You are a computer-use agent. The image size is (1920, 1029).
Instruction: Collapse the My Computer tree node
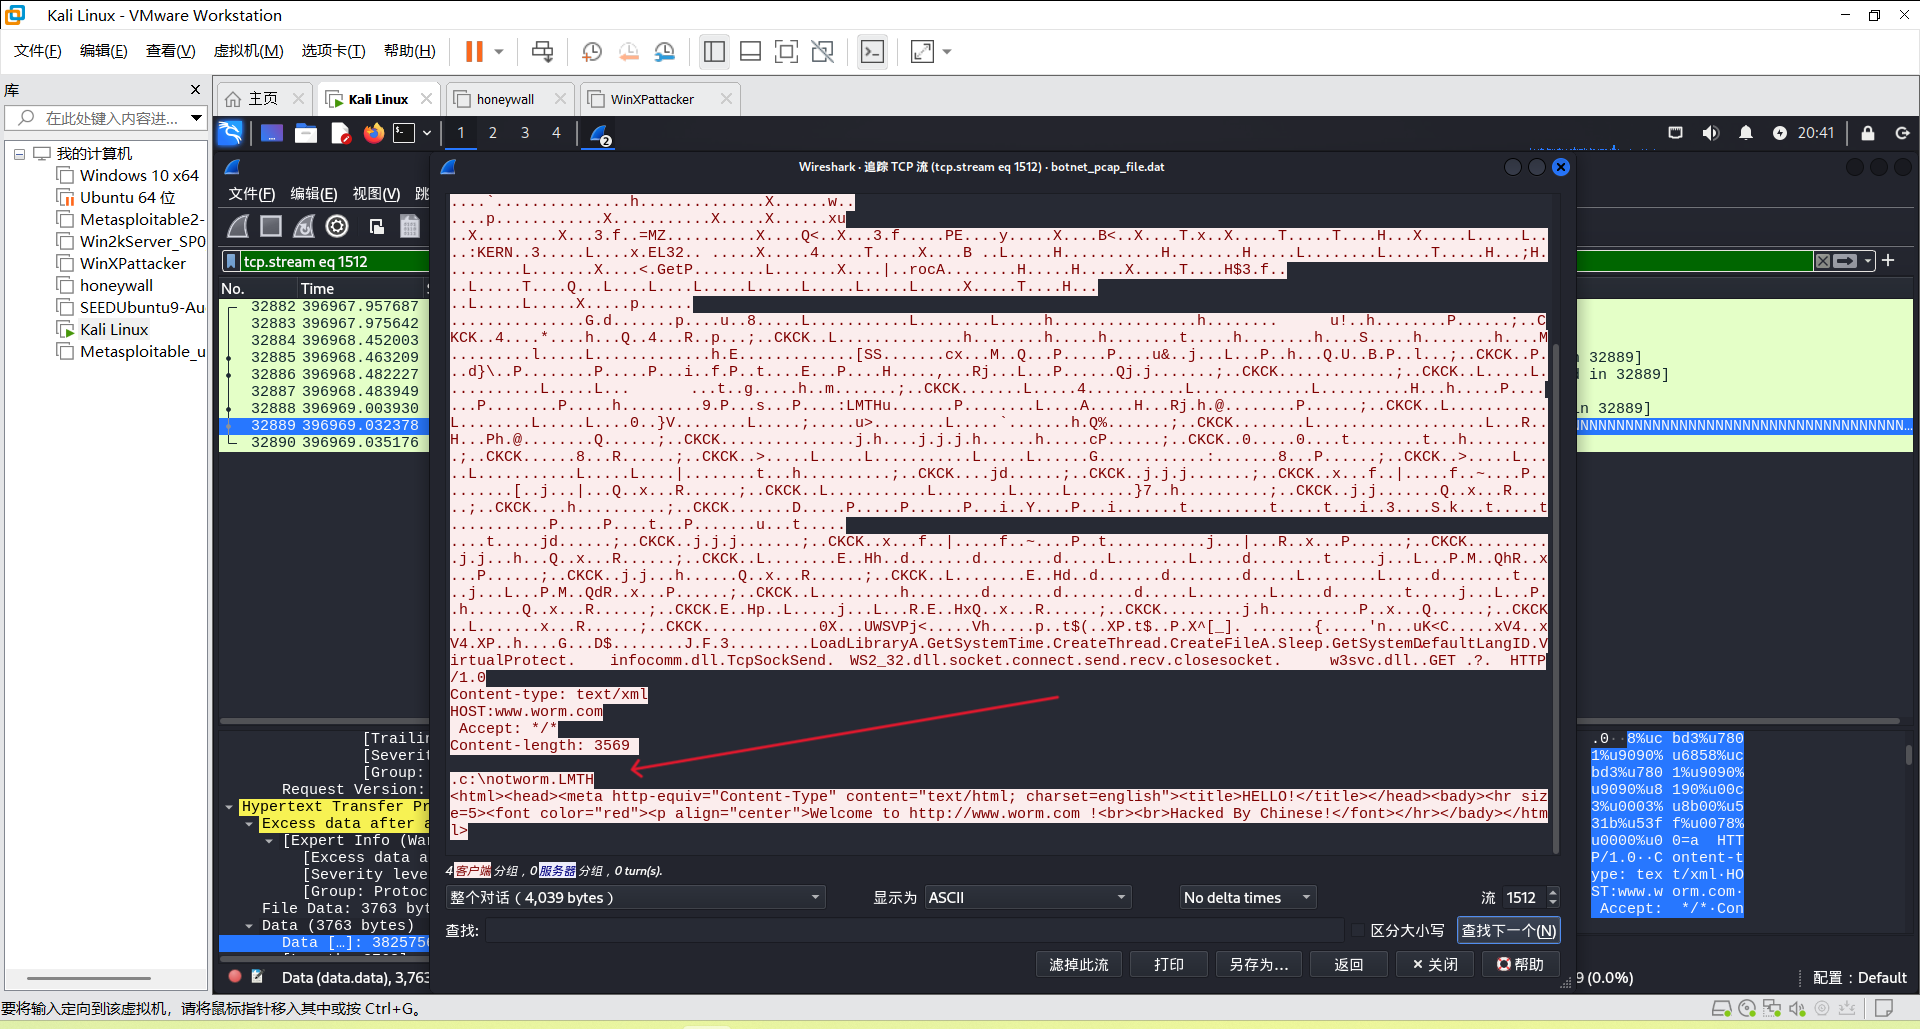[x=19, y=154]
